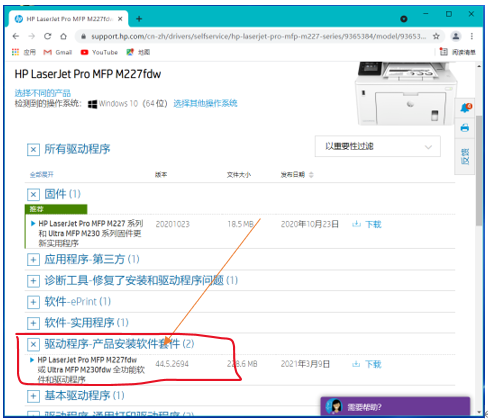The height and width of the screenshot is (420, 488).
Task: Click the site lock icon
Action: coord(83,36)
